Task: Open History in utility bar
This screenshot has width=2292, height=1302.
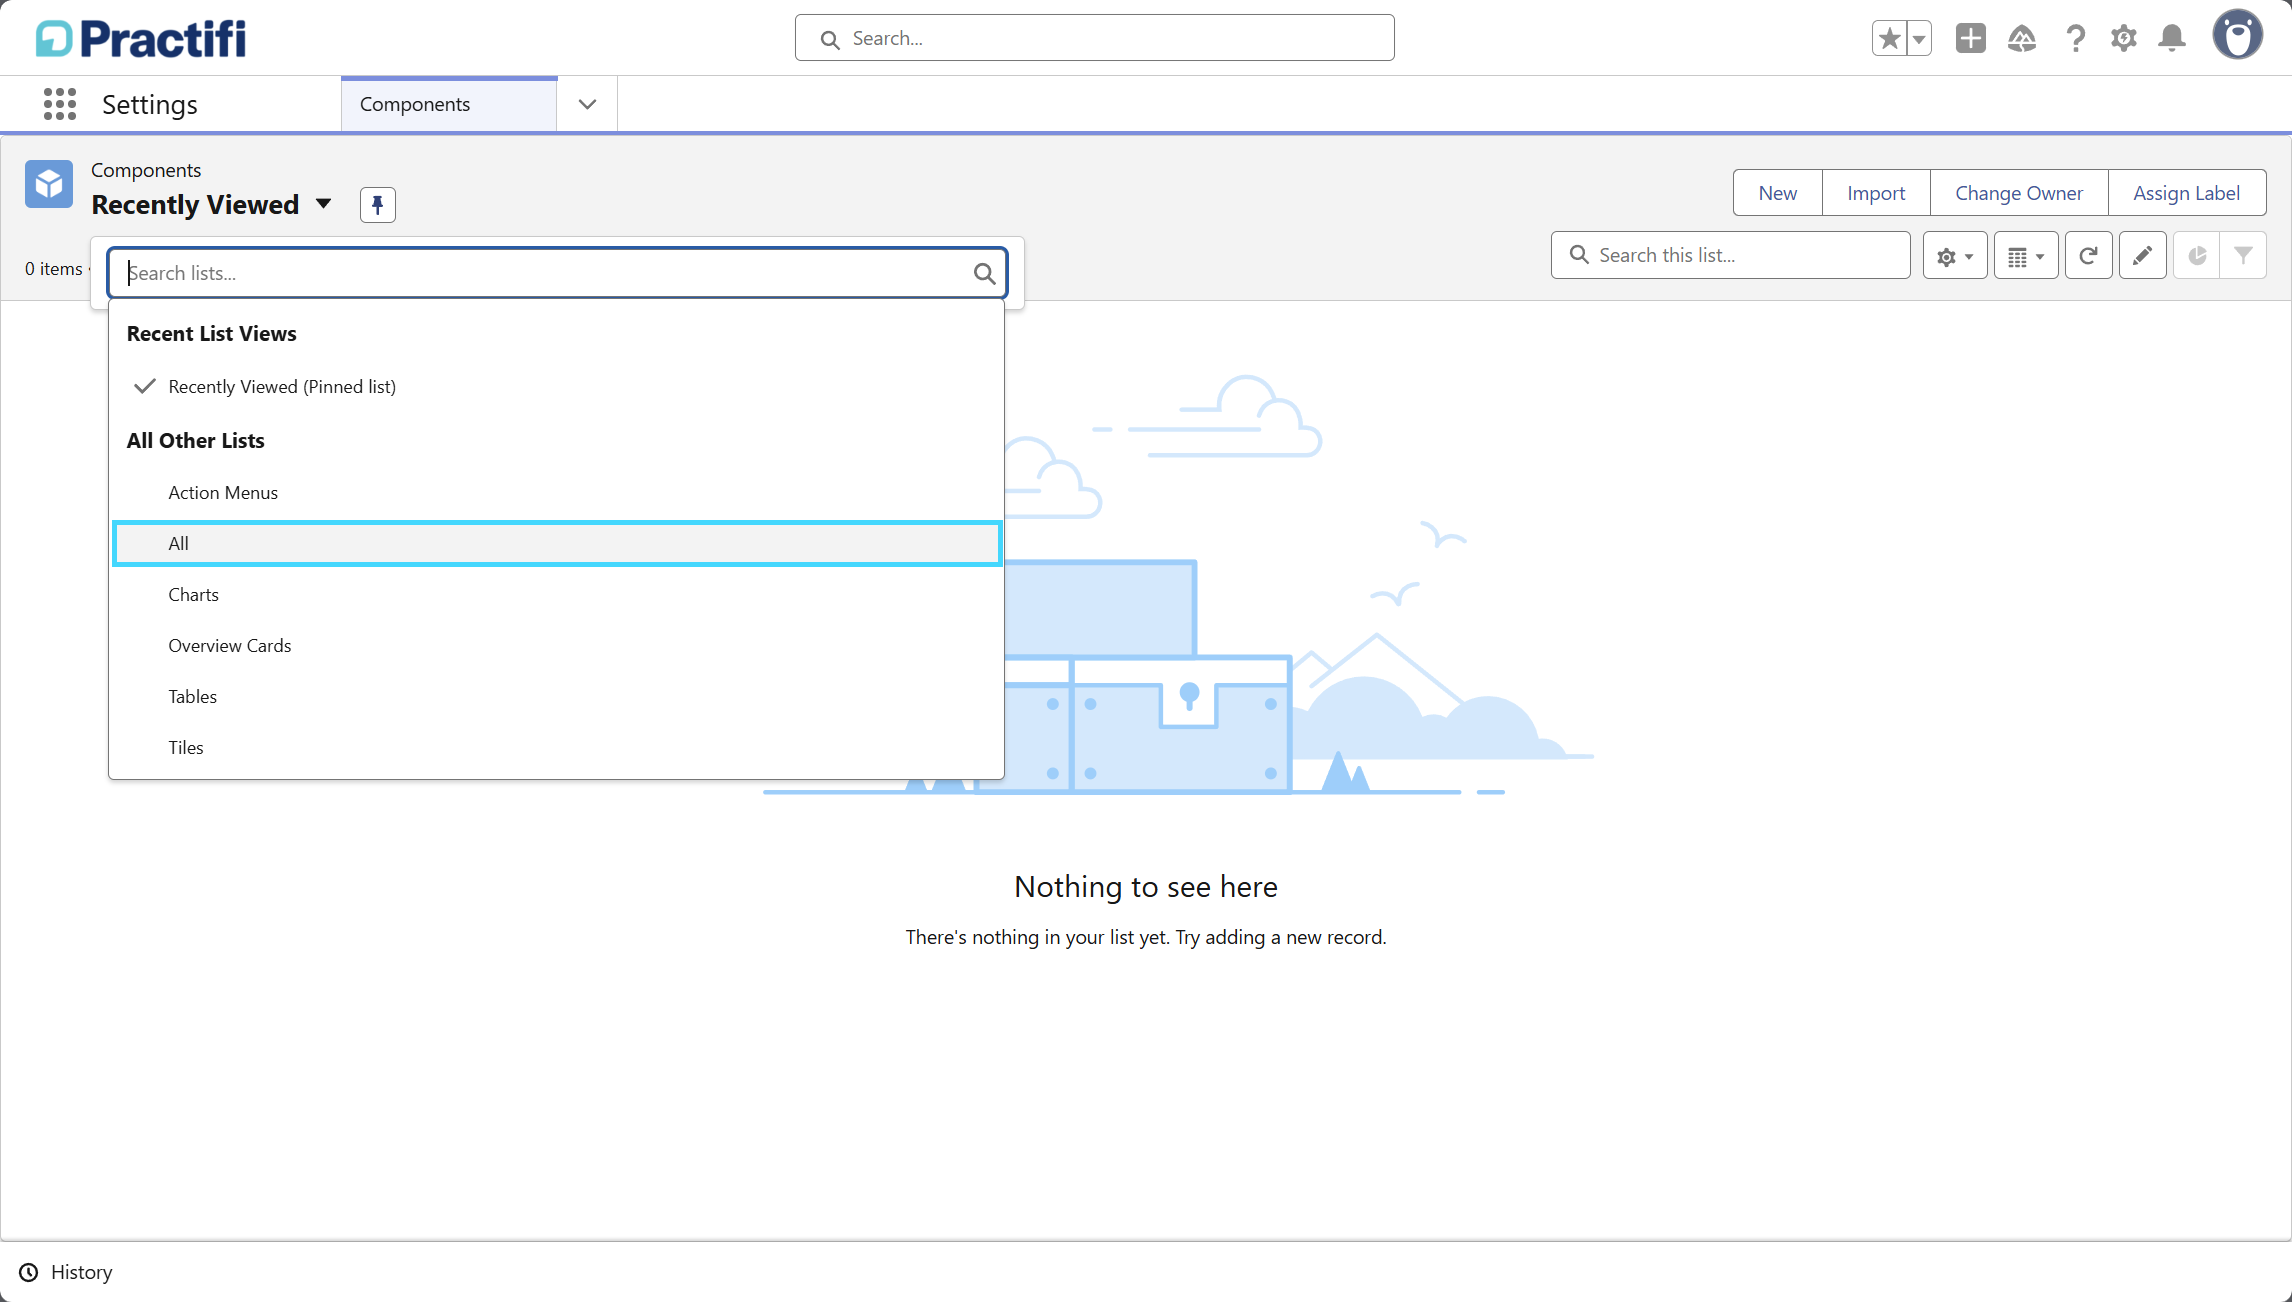Action: tap(66, 1272)
